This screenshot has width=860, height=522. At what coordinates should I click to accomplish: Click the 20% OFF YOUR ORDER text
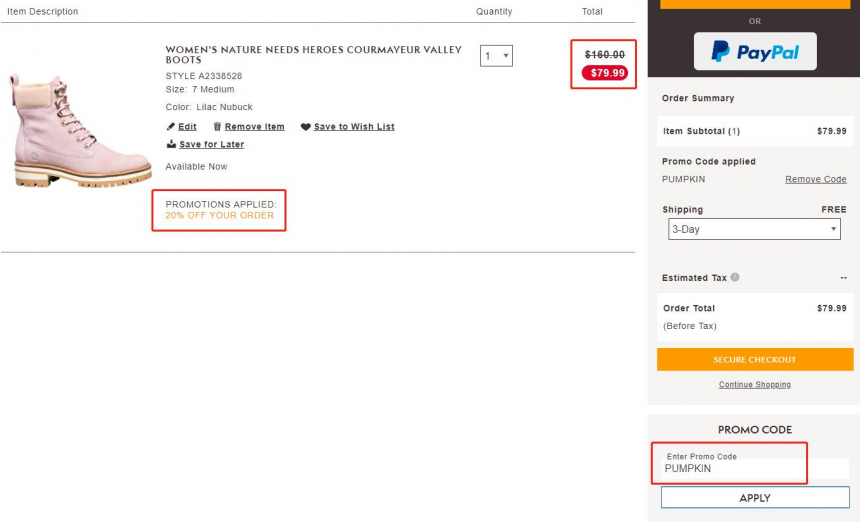tap(219, 215)
